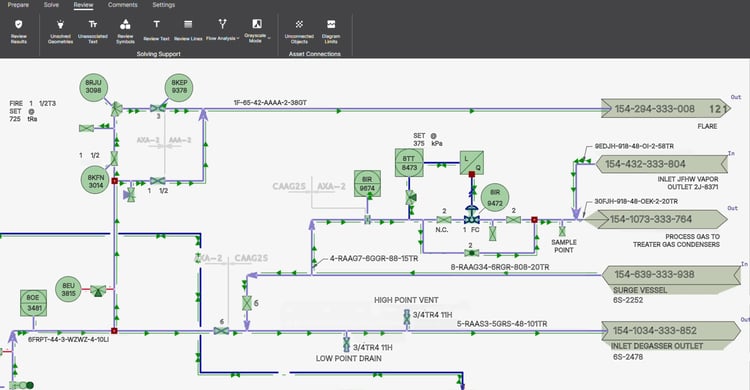Click the 6S-2478 equipment tag
Image resolution: width=750 pixels, height=390 pixels.
(x=628, y=357)
